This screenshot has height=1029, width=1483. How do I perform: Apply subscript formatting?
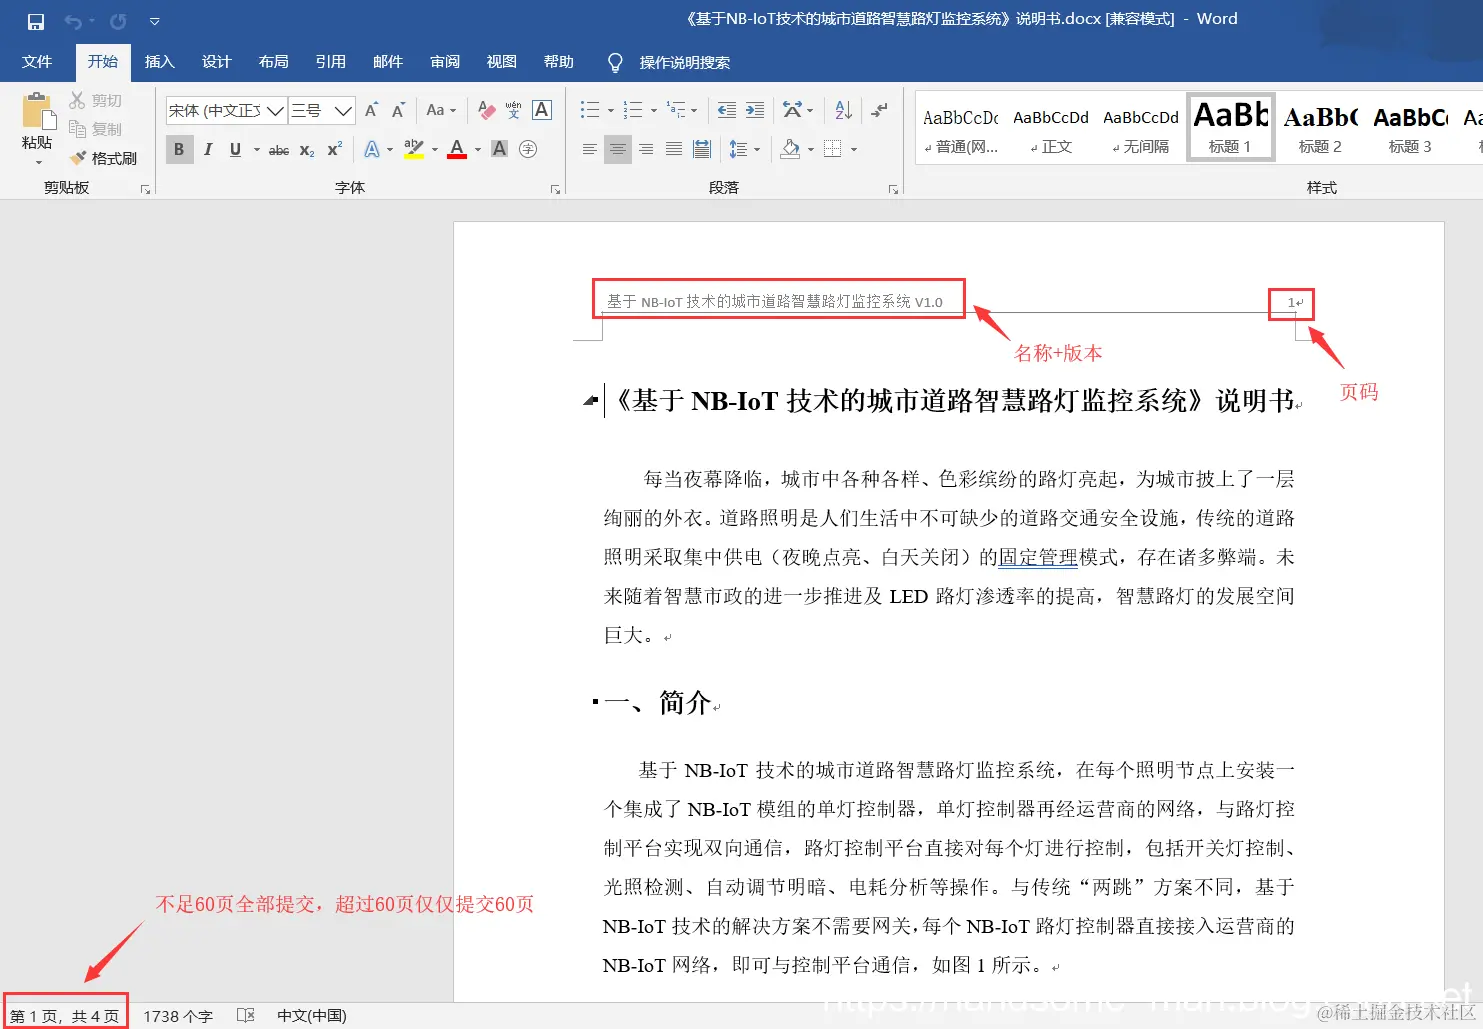point(307,149)
